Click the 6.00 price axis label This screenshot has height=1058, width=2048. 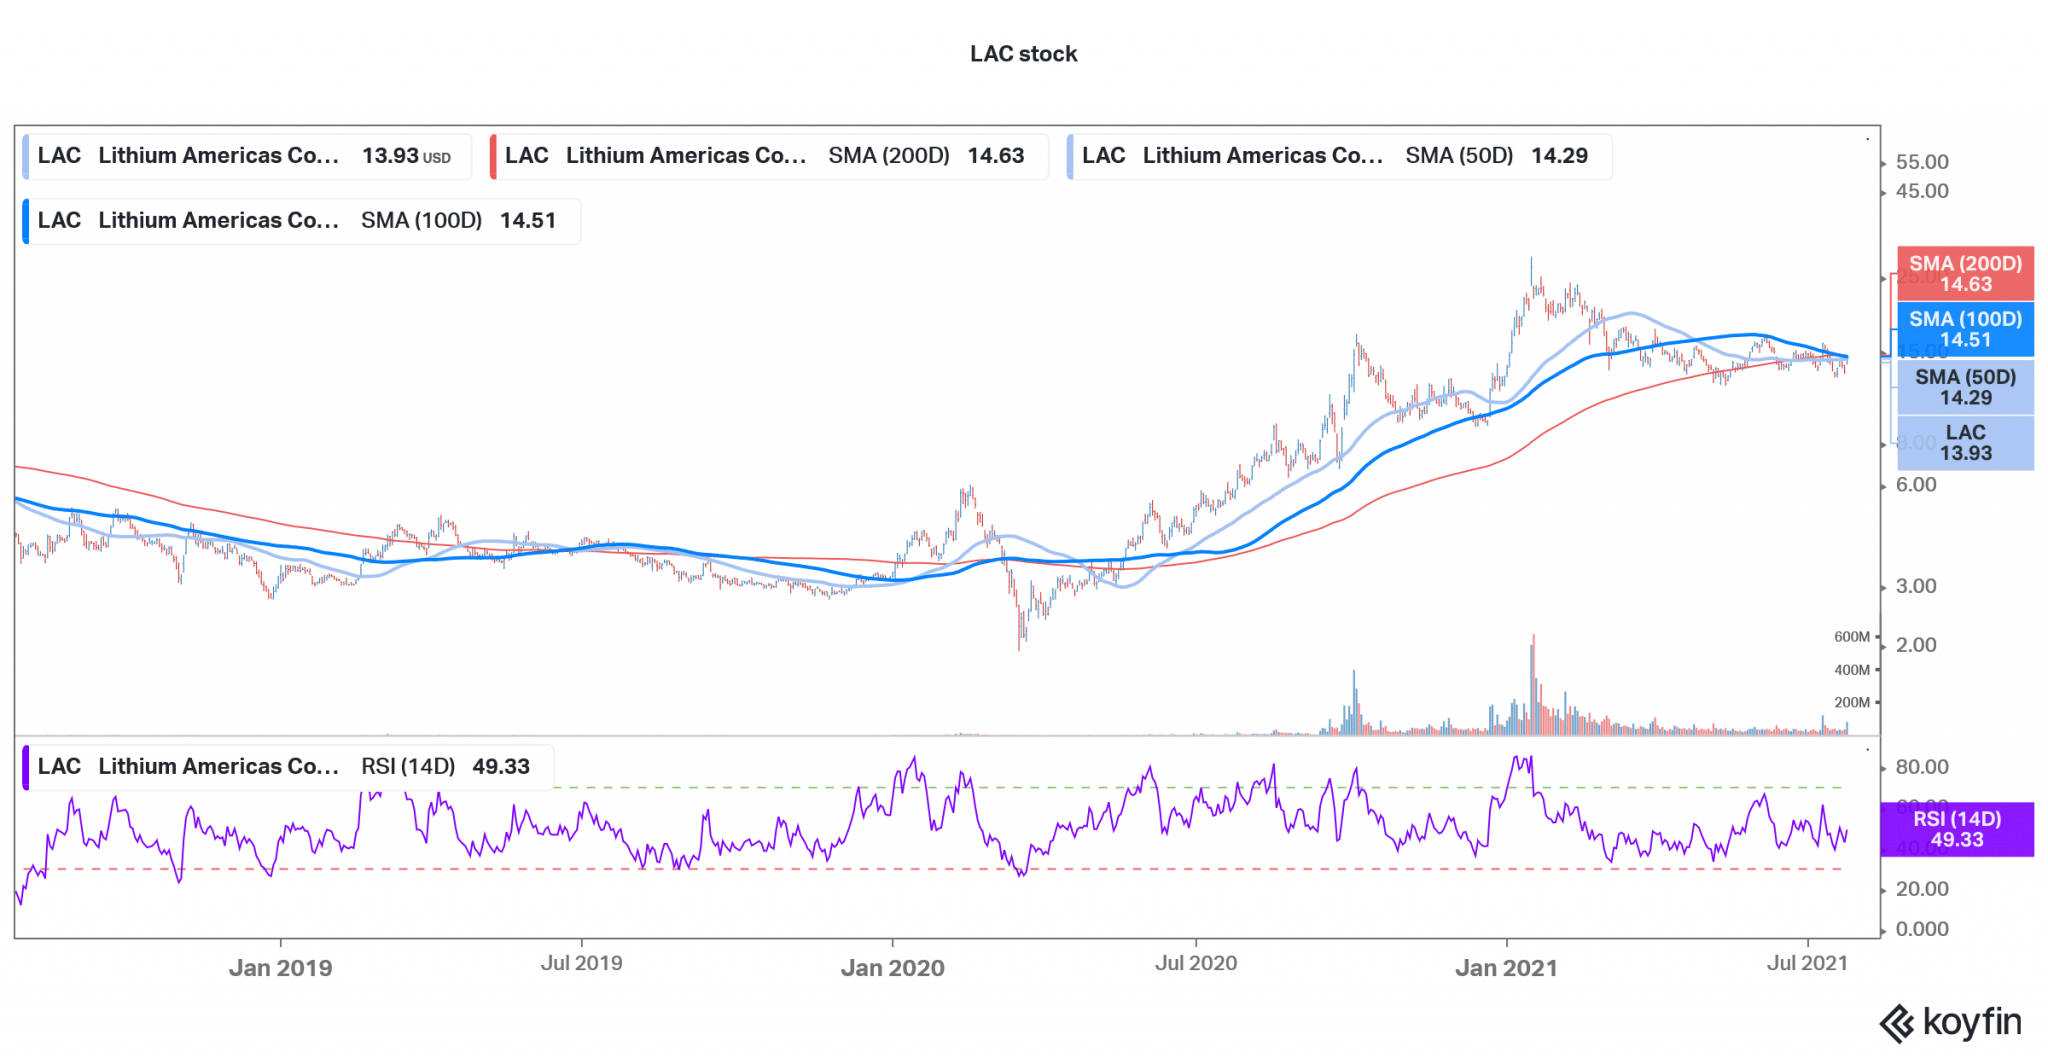click(1916, 485)
